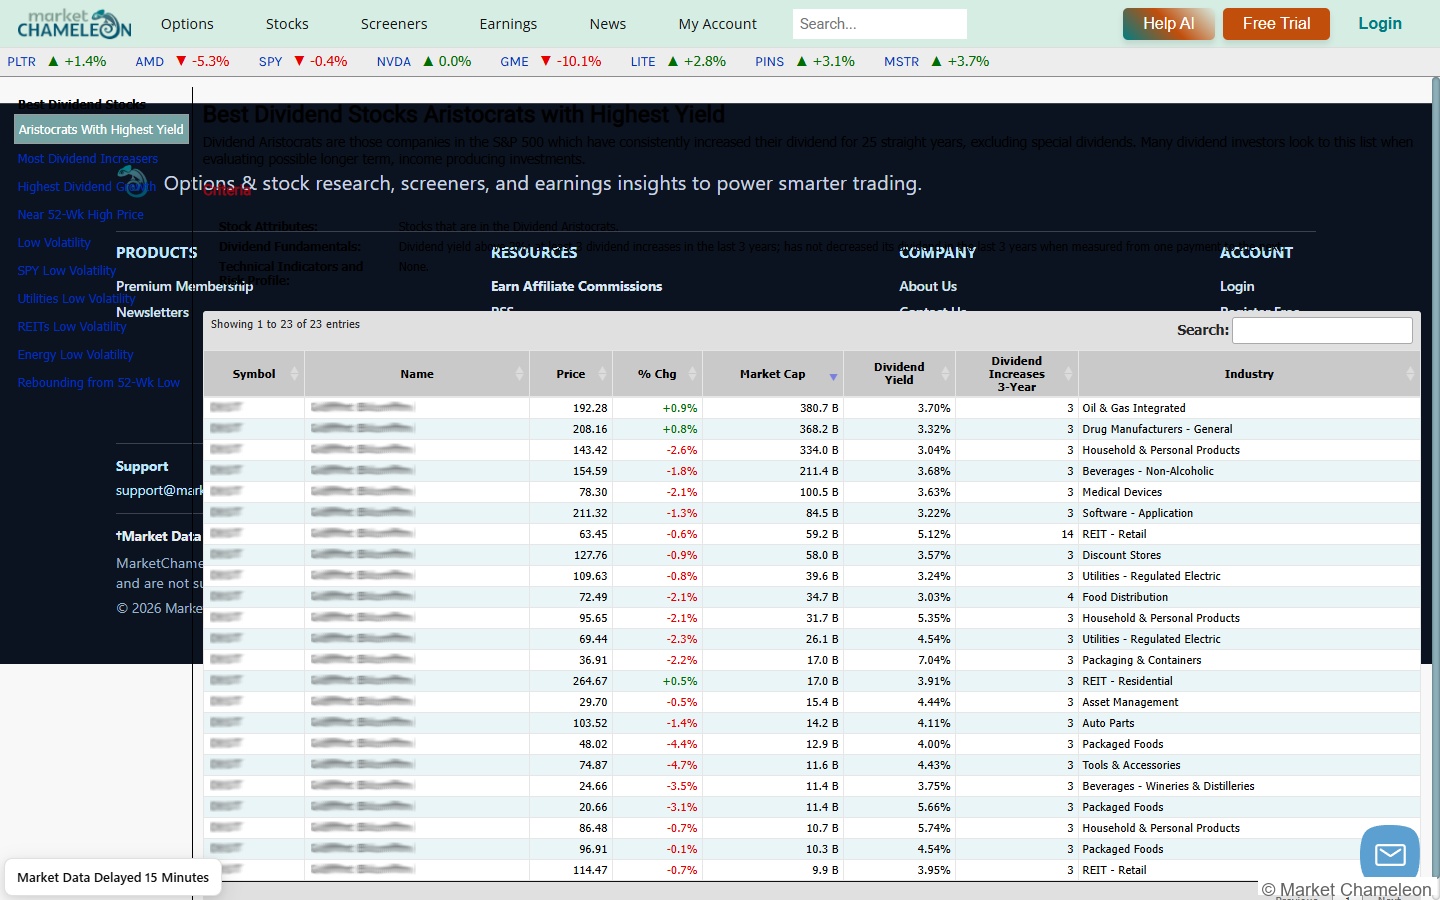
Task: Click Premium Membership footer link
Action: coord(184,286)
